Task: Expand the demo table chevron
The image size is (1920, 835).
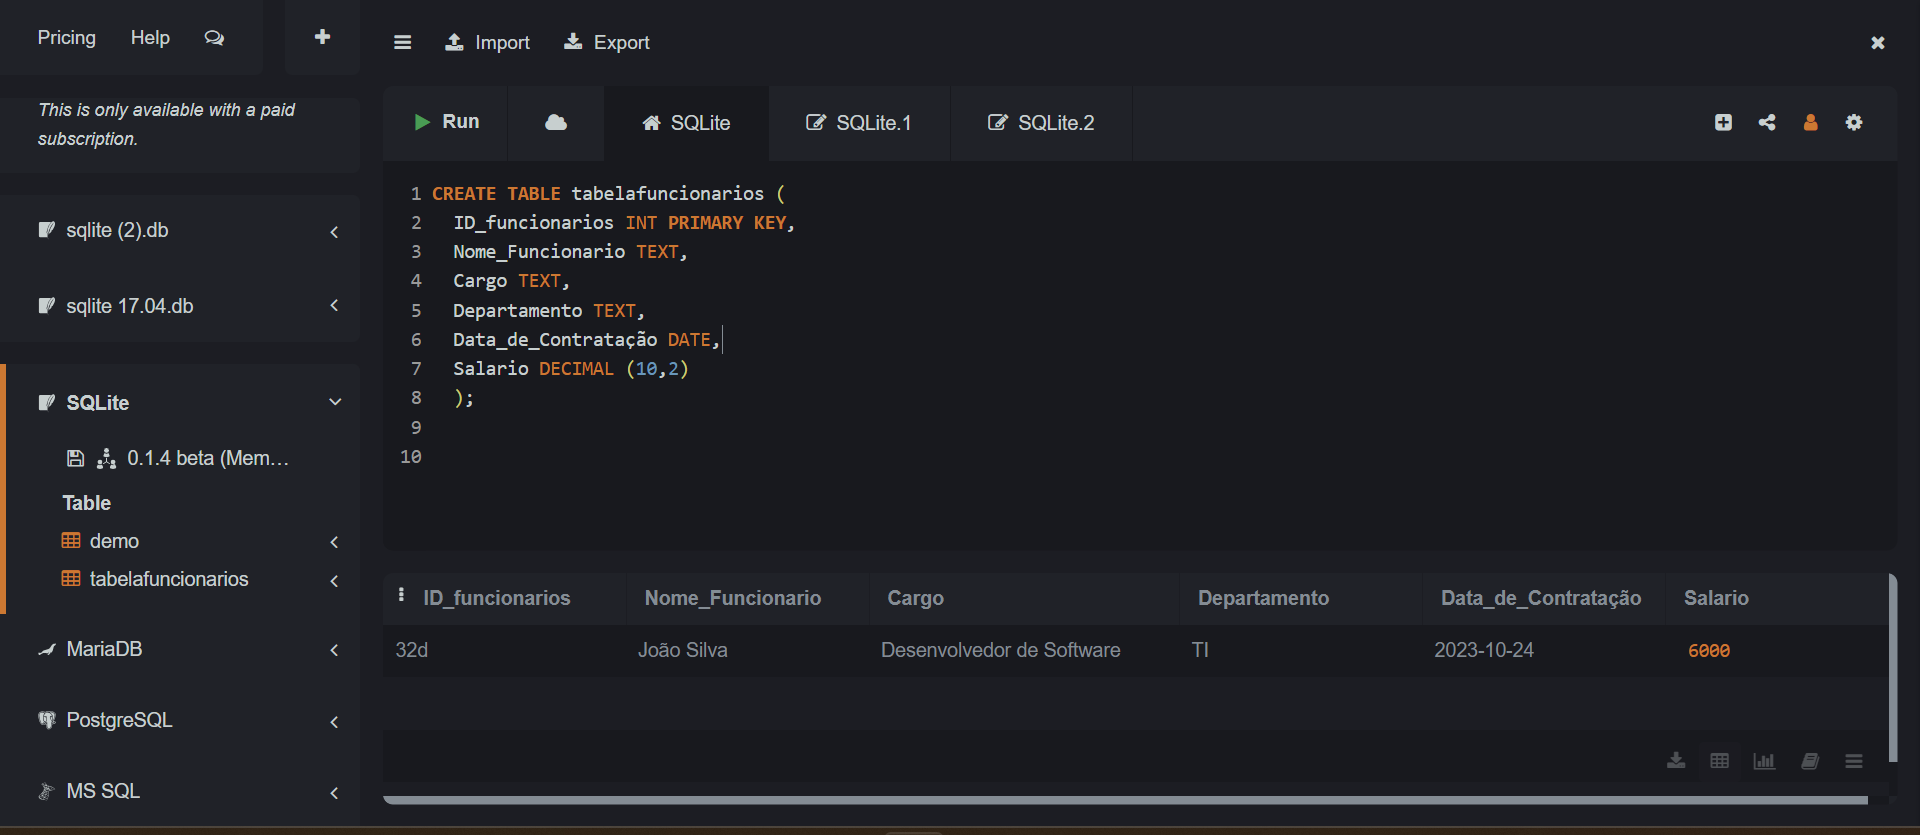Action: point(334,542)
